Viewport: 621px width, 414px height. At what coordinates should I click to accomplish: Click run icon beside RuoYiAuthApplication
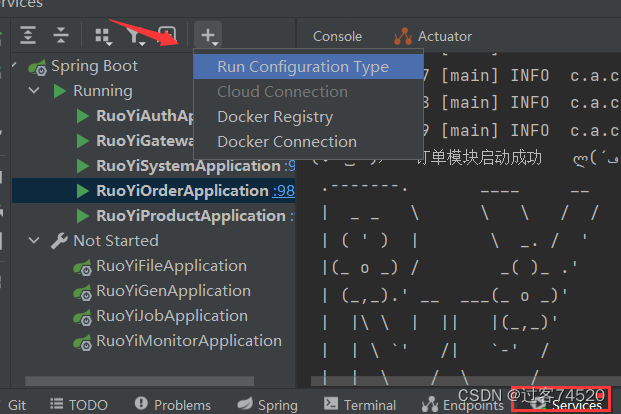click(x=82, y=116)
